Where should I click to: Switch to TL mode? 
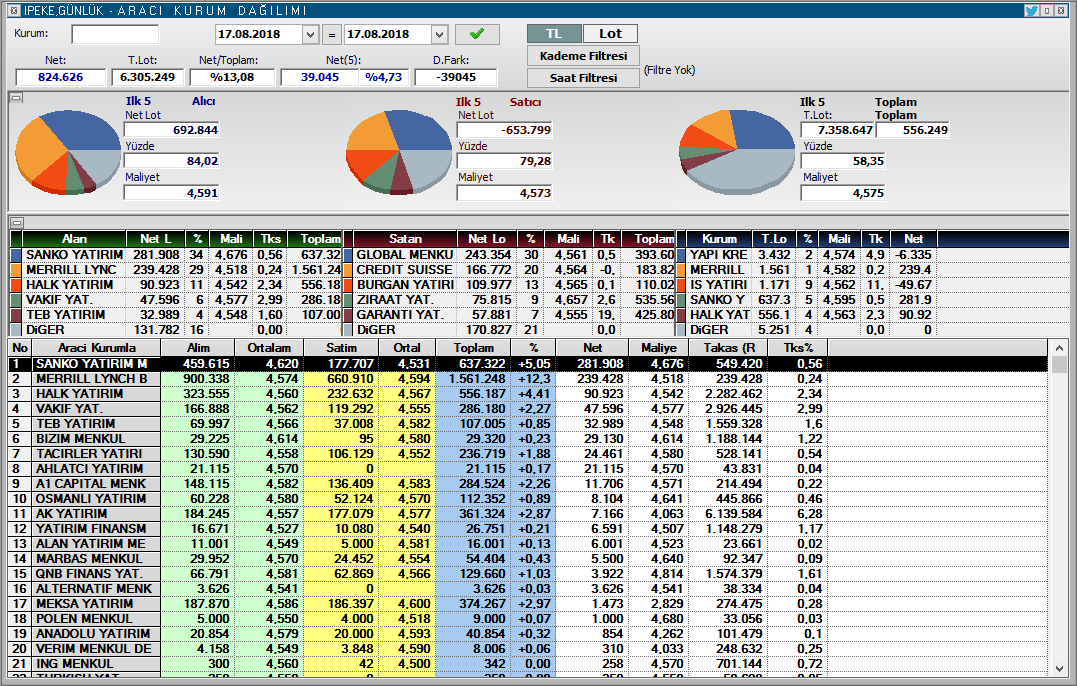[x=554, y=34]
